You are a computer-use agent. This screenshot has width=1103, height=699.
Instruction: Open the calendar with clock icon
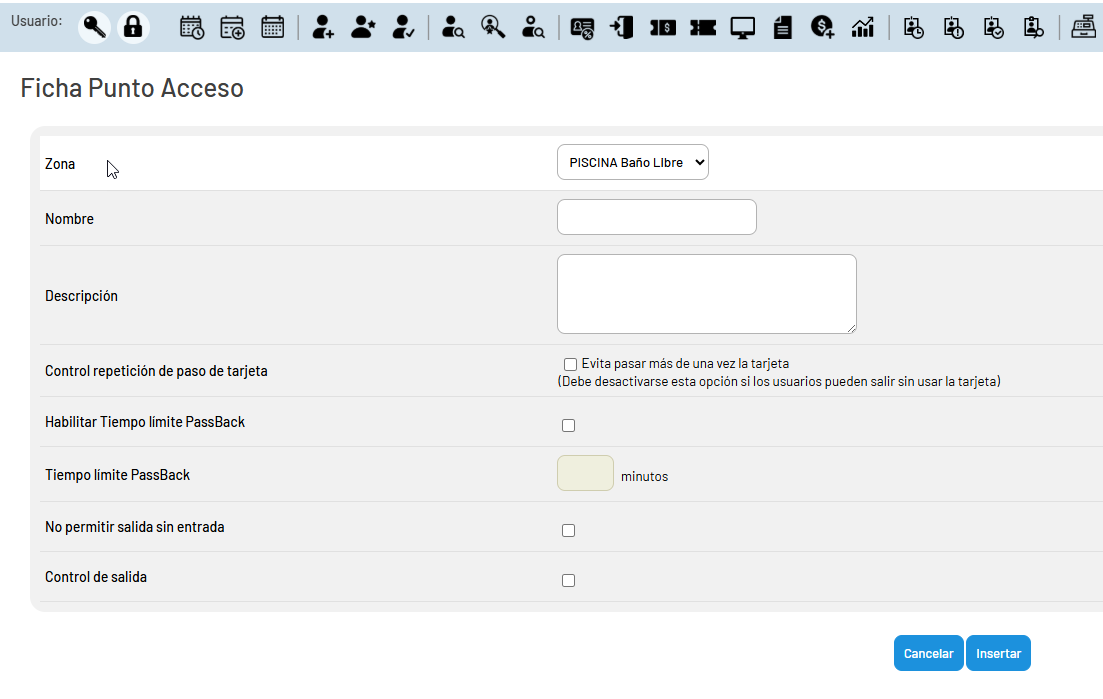point(192,27)
